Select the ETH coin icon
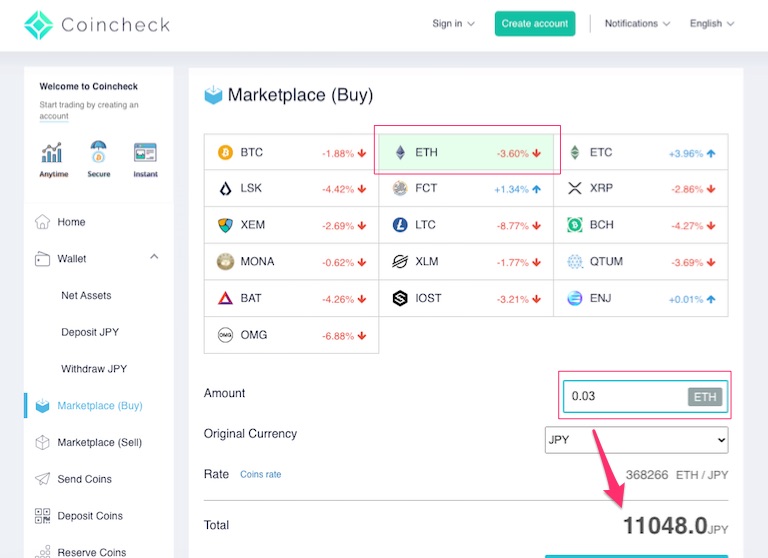 [400, 152]
